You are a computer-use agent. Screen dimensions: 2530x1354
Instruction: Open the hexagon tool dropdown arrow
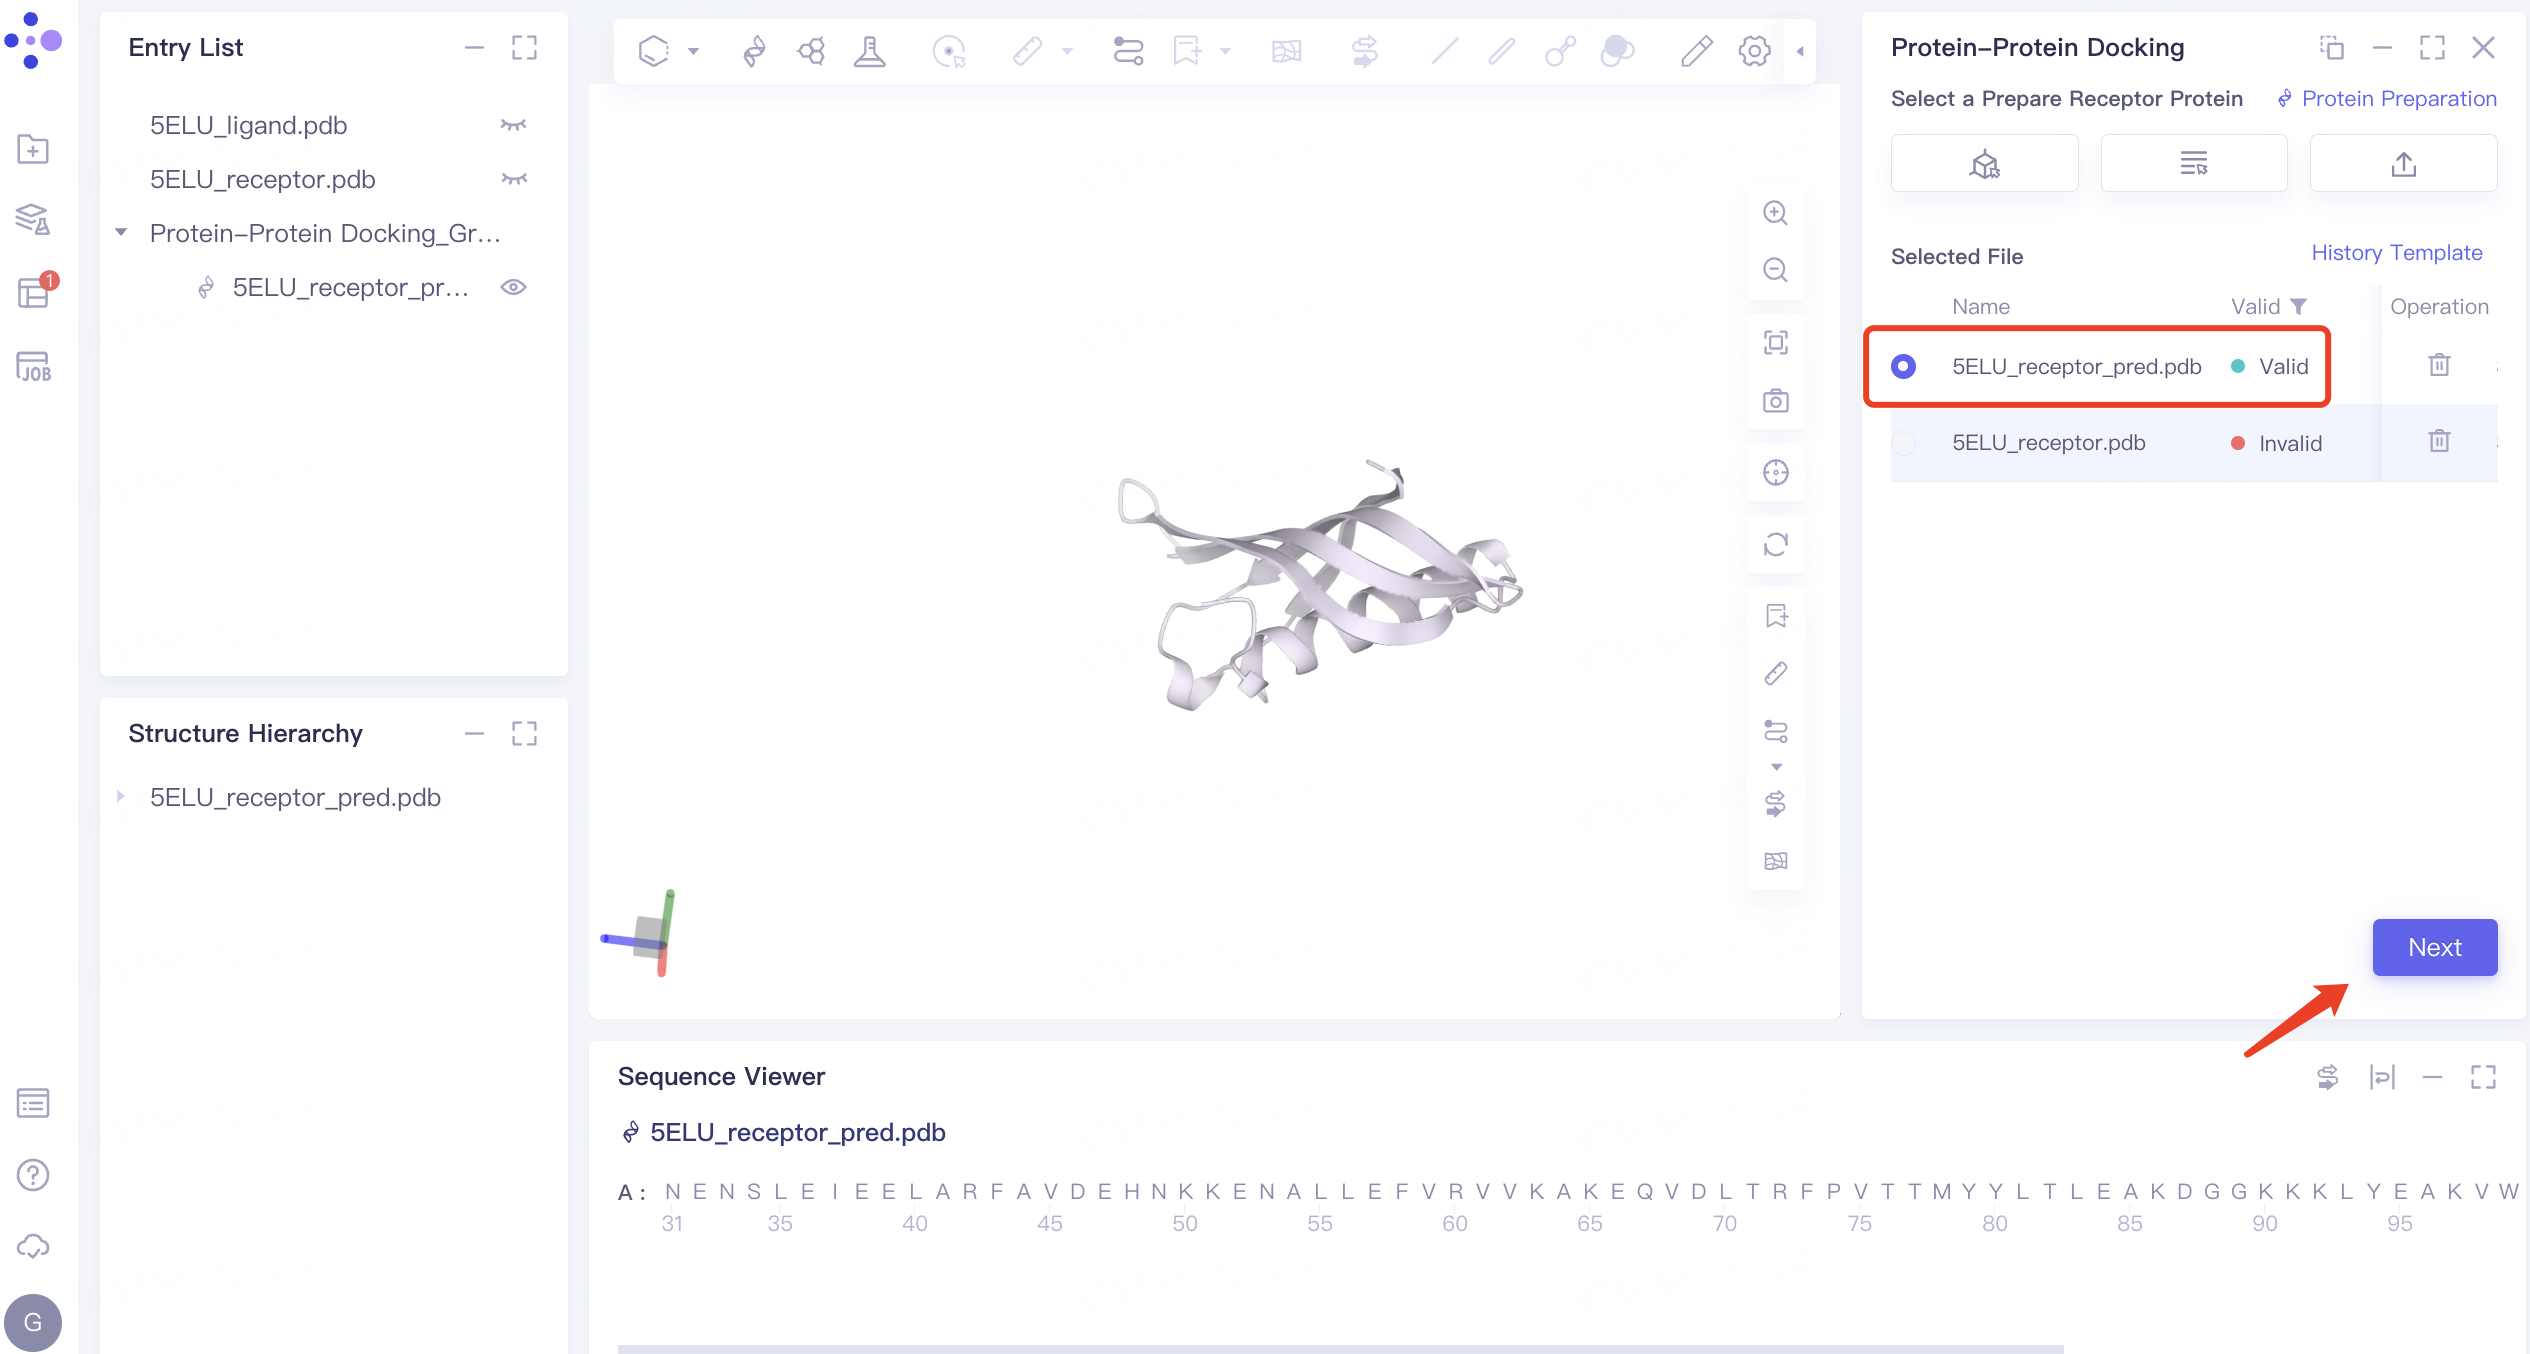[693, 51]
